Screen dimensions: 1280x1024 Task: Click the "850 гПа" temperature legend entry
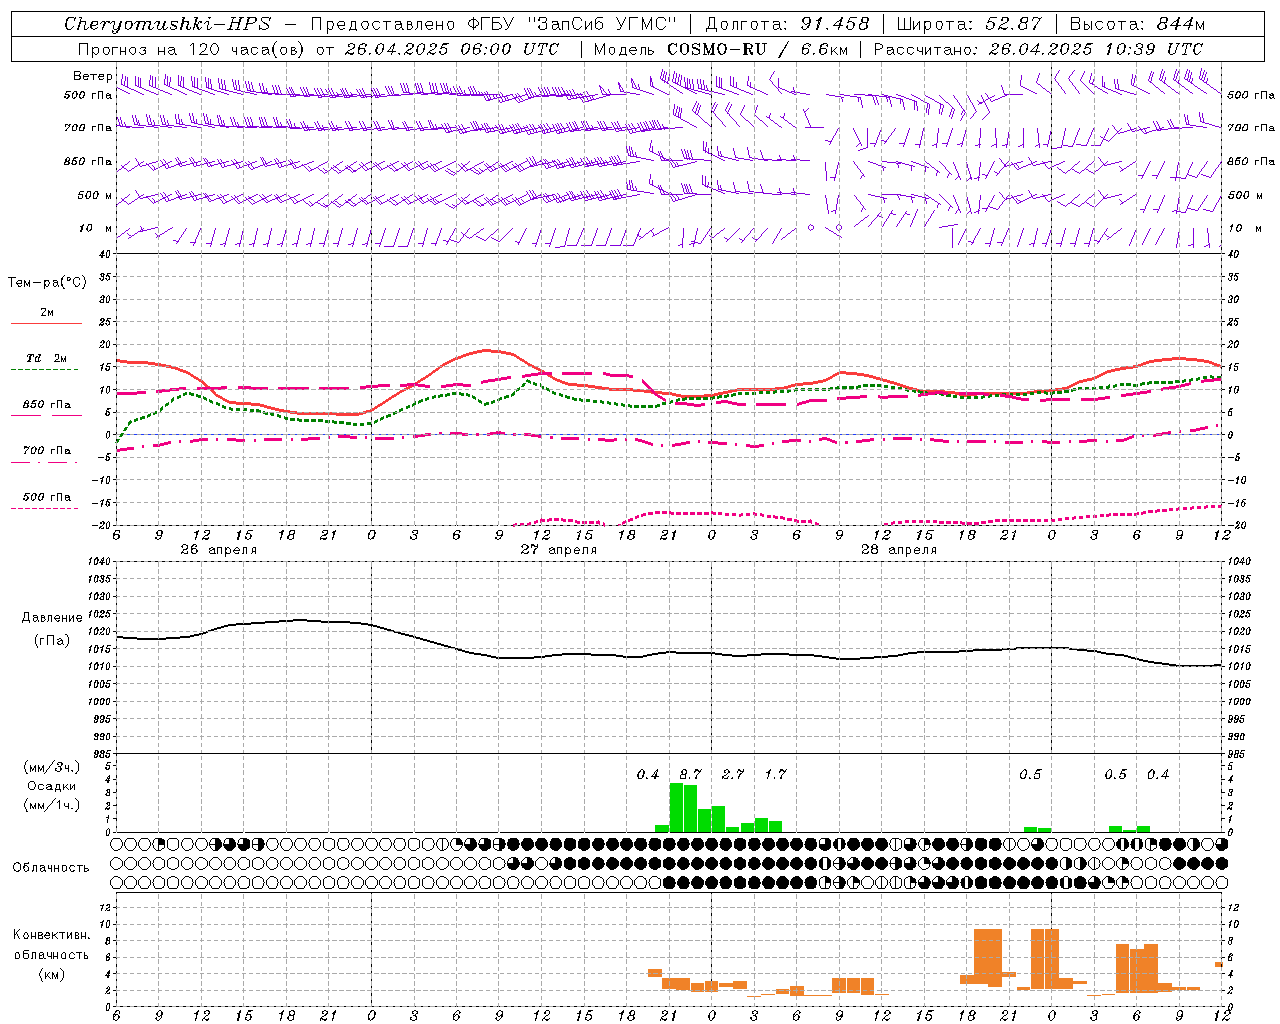click(x=47, y=405)
